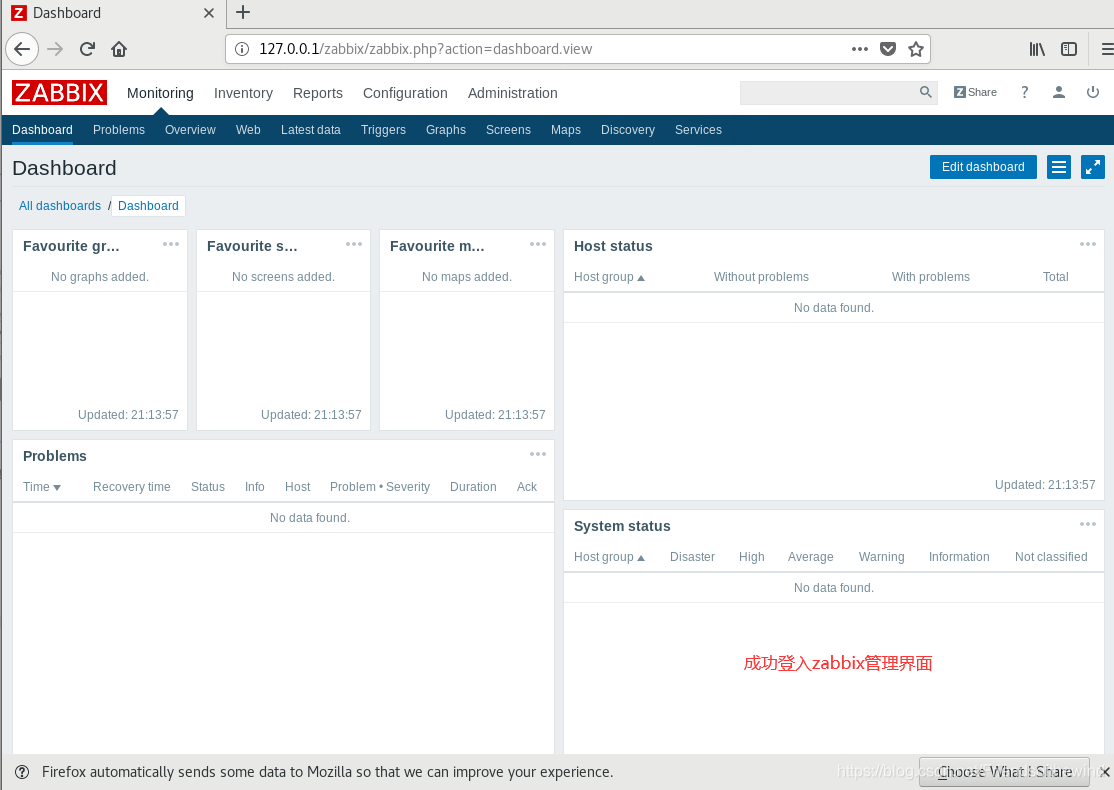
Task: Sign out using the power icon
Action: pyautogui.click(x=1093, y=92)
